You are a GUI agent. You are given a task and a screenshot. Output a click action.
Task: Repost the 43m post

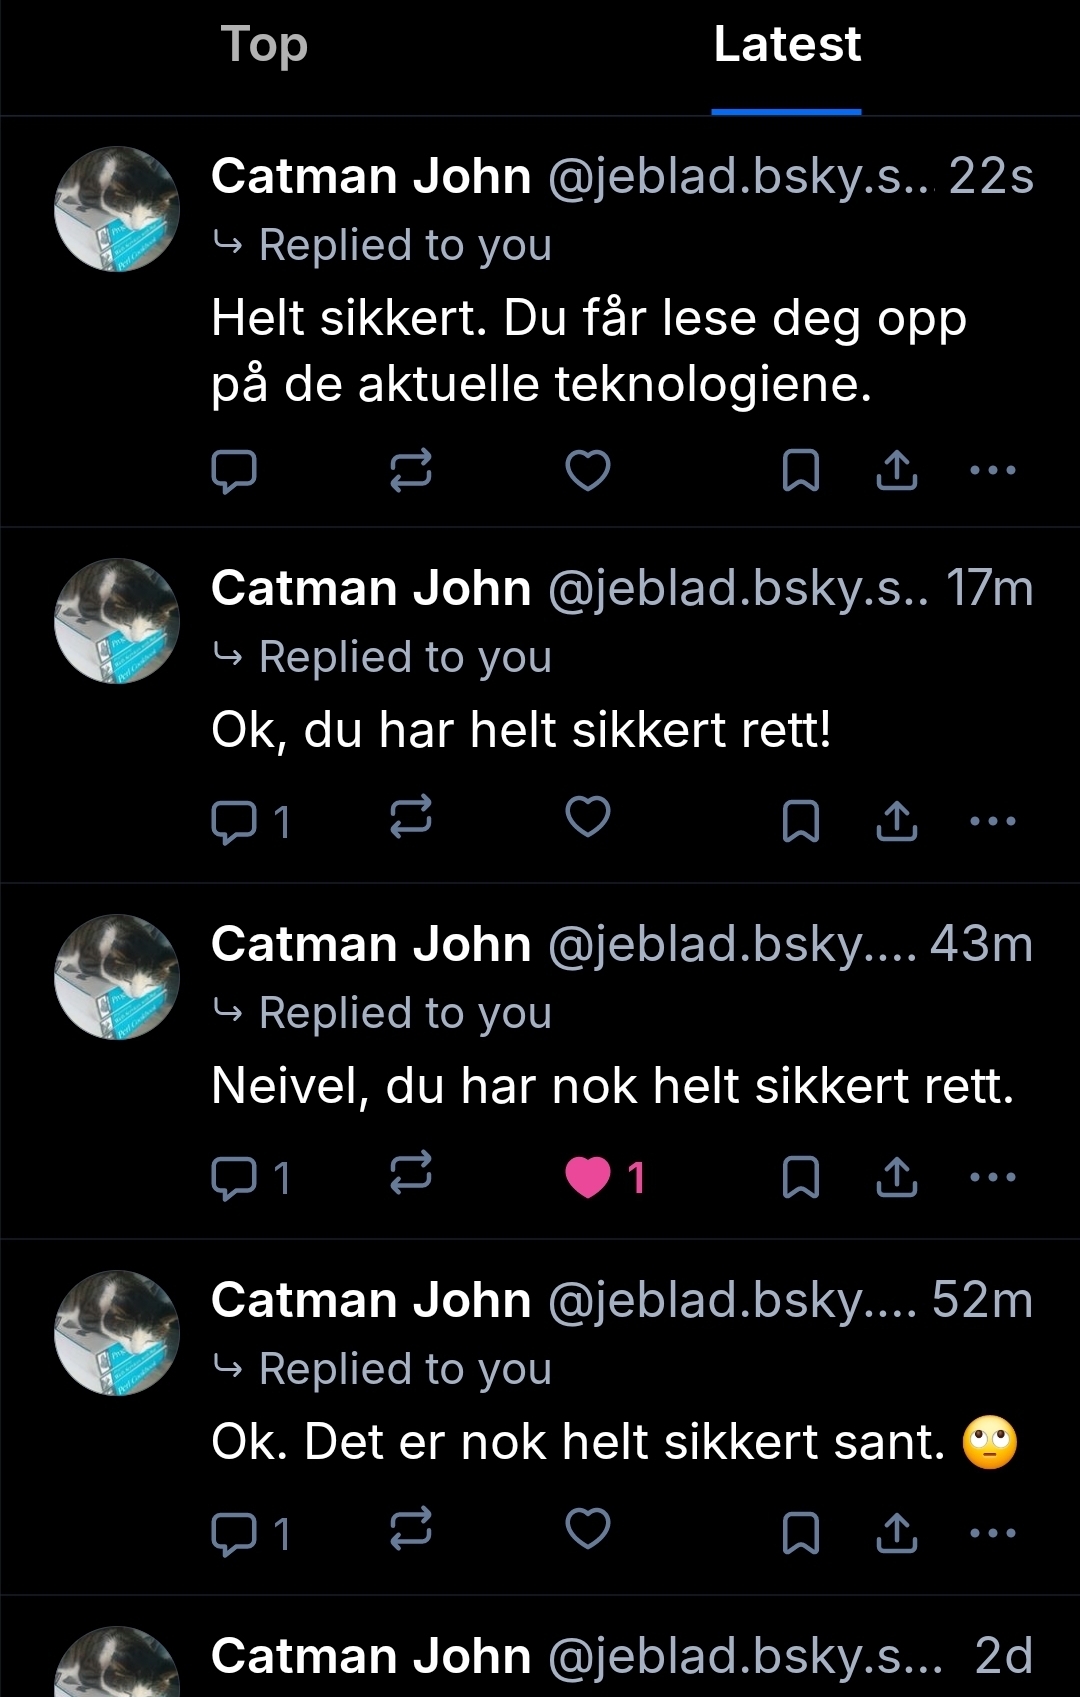(x=410, y=1174)
